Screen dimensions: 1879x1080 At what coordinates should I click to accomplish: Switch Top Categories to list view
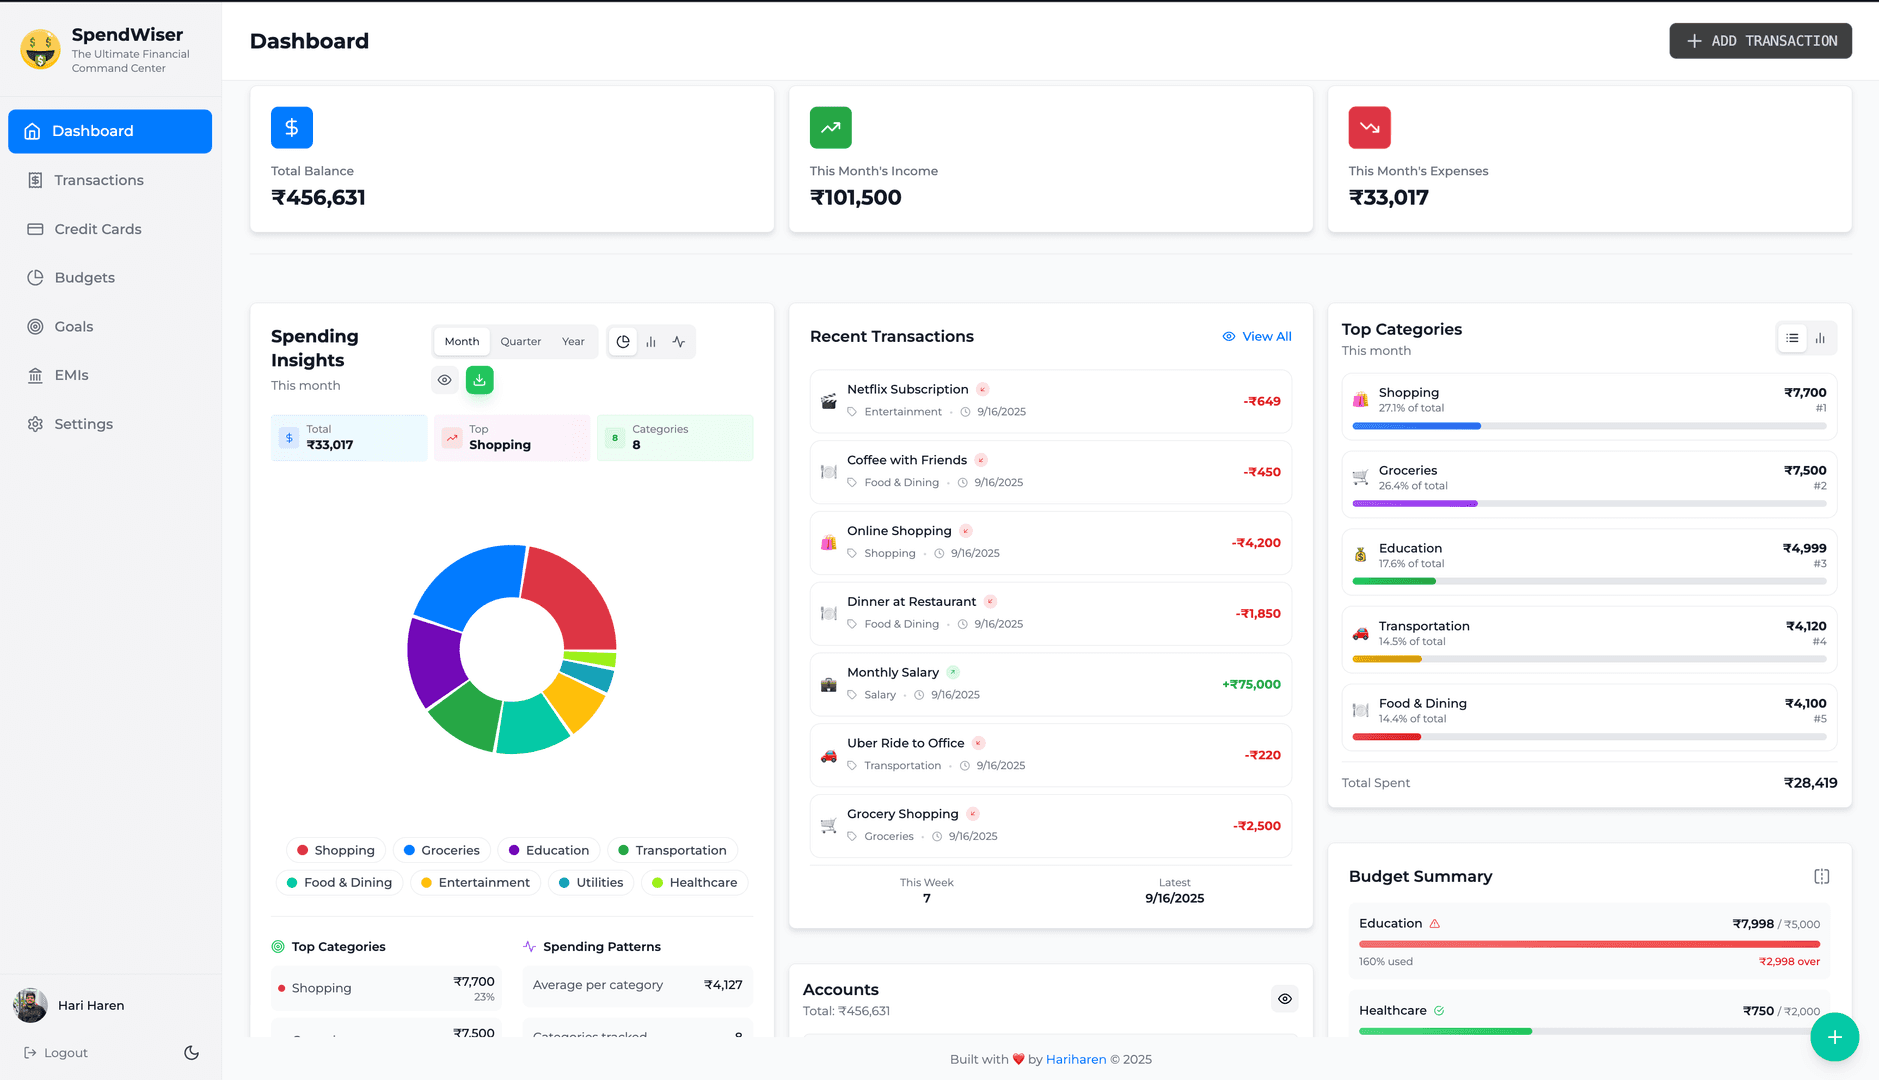[1792, 339]
